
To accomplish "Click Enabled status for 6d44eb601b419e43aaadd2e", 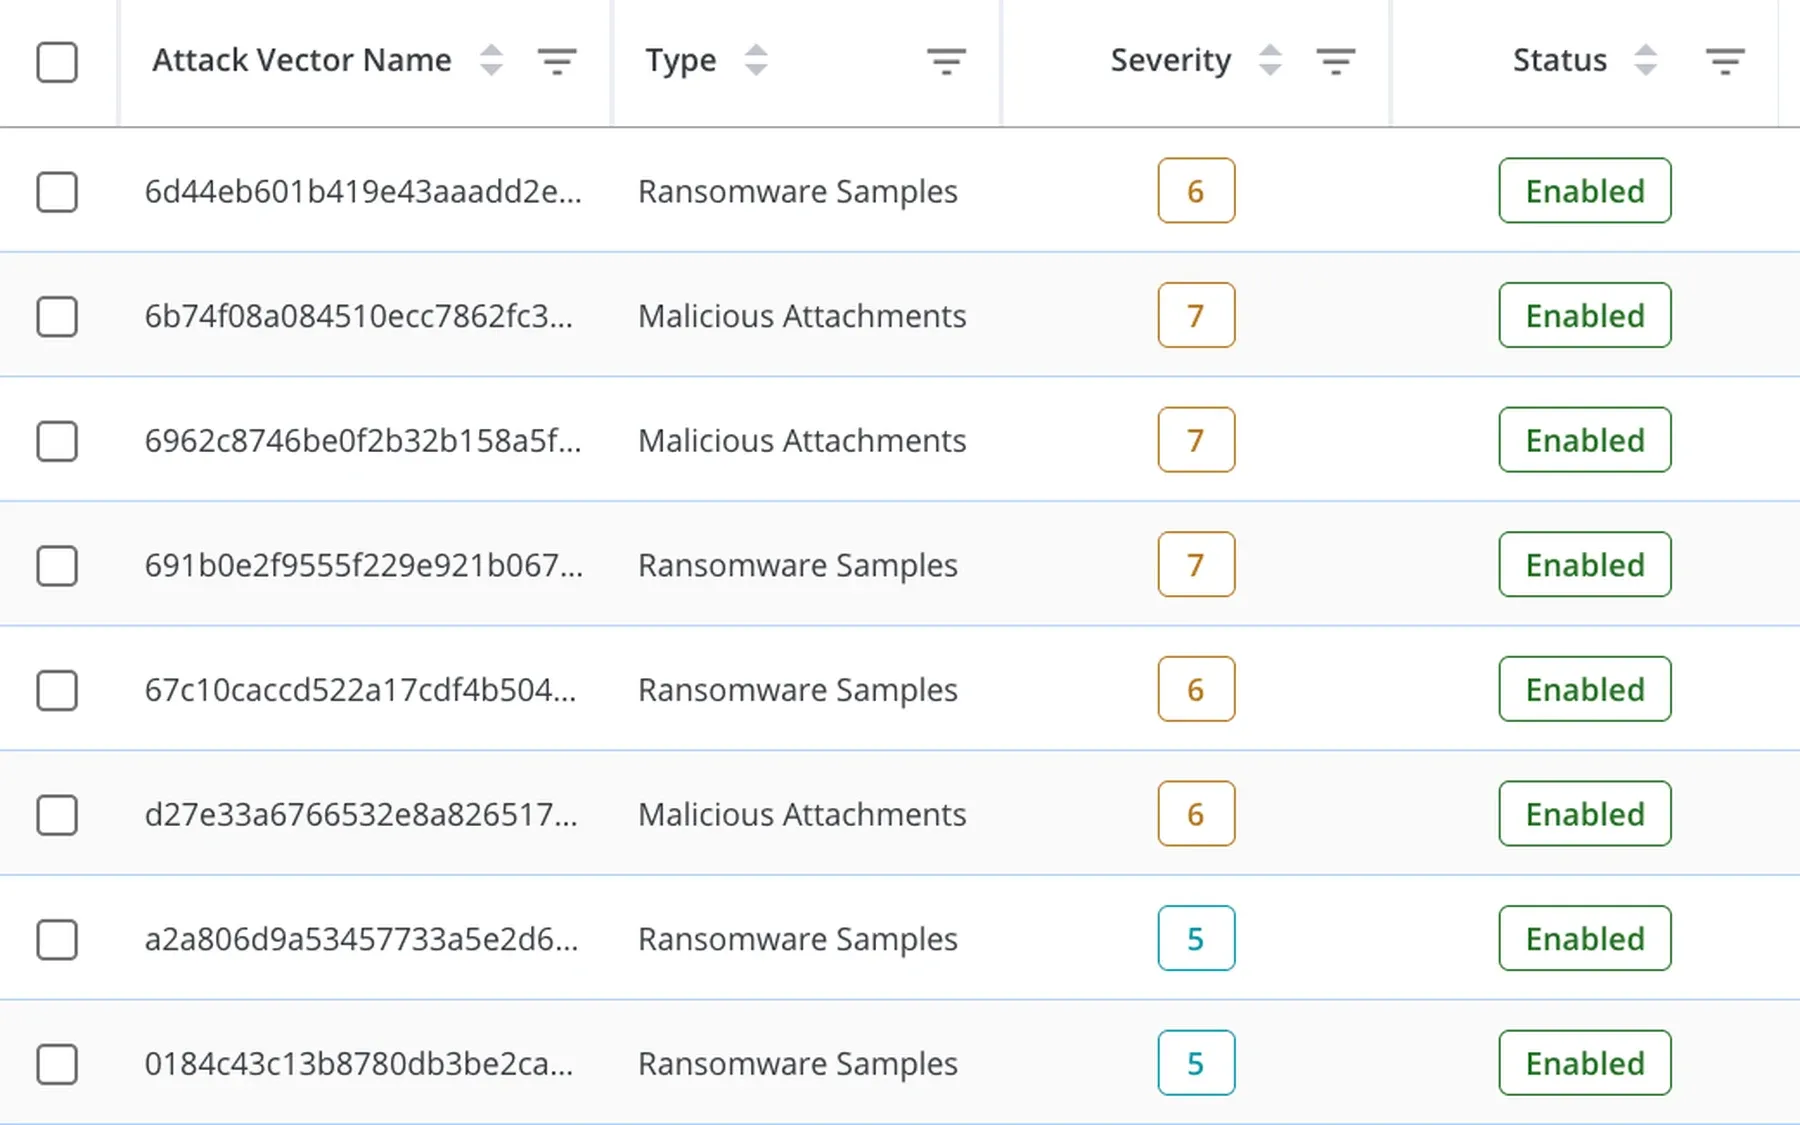I will [x=1585, y=191].
